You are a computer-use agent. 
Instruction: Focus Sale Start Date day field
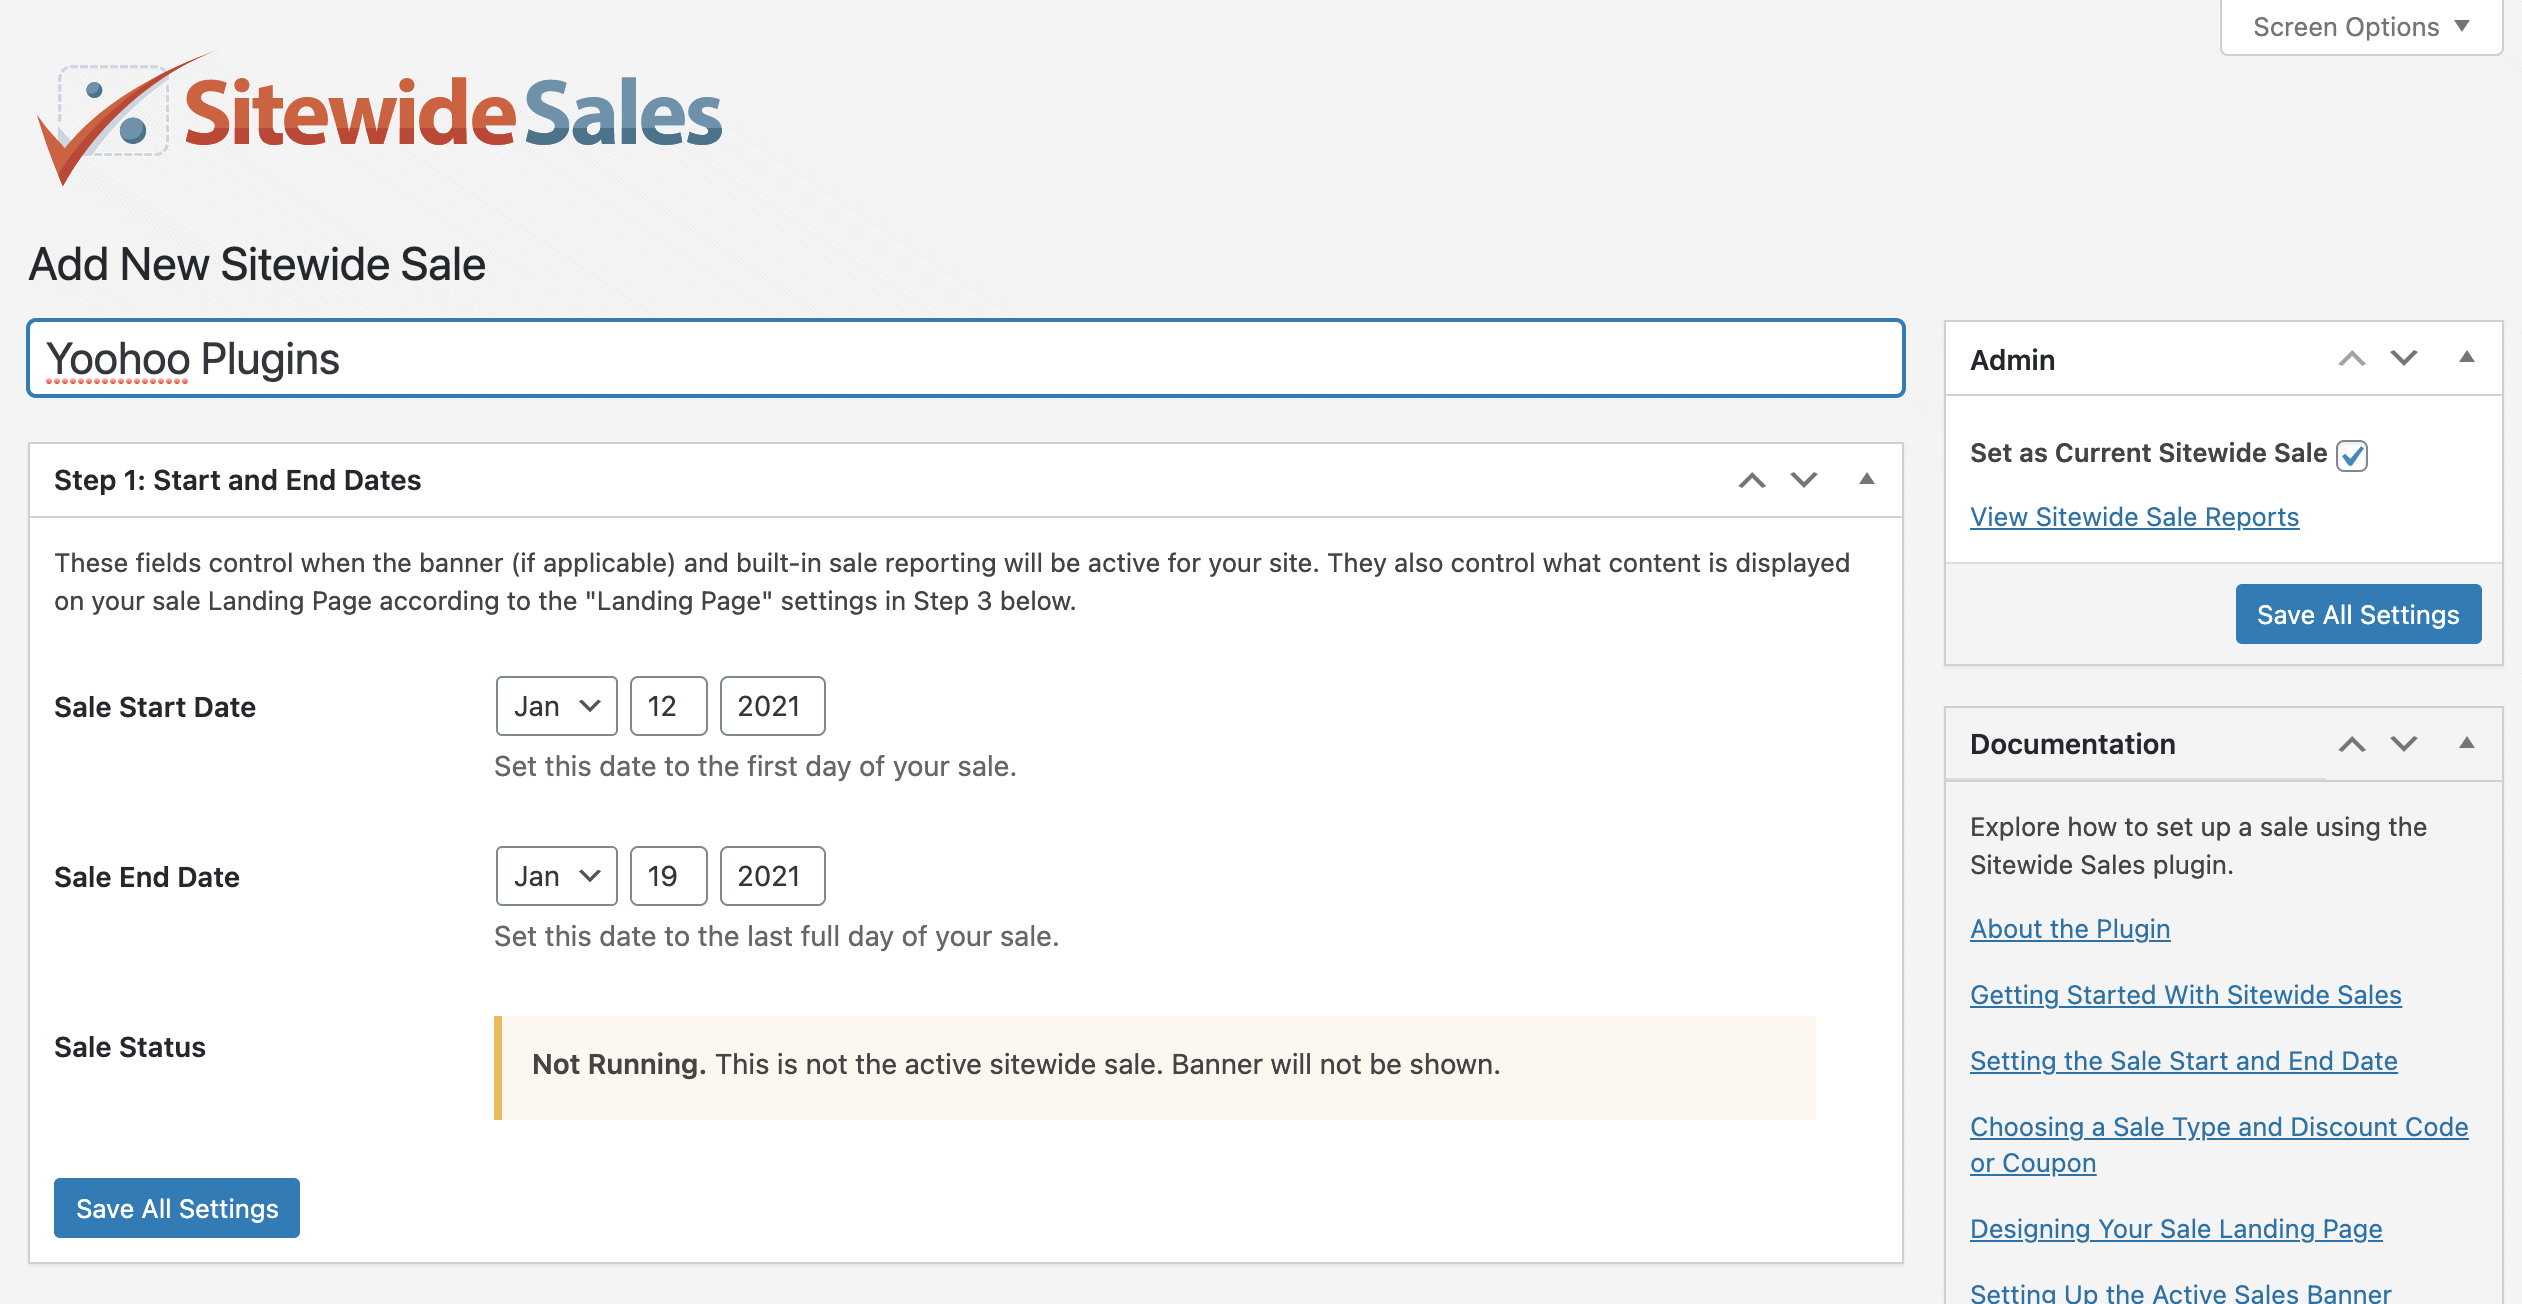pos(669,706)
